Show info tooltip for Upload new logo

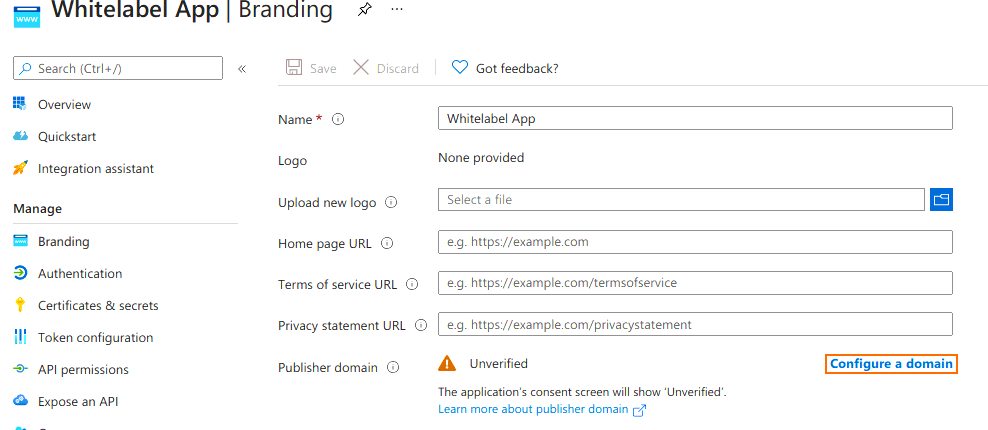pos(391,203)
